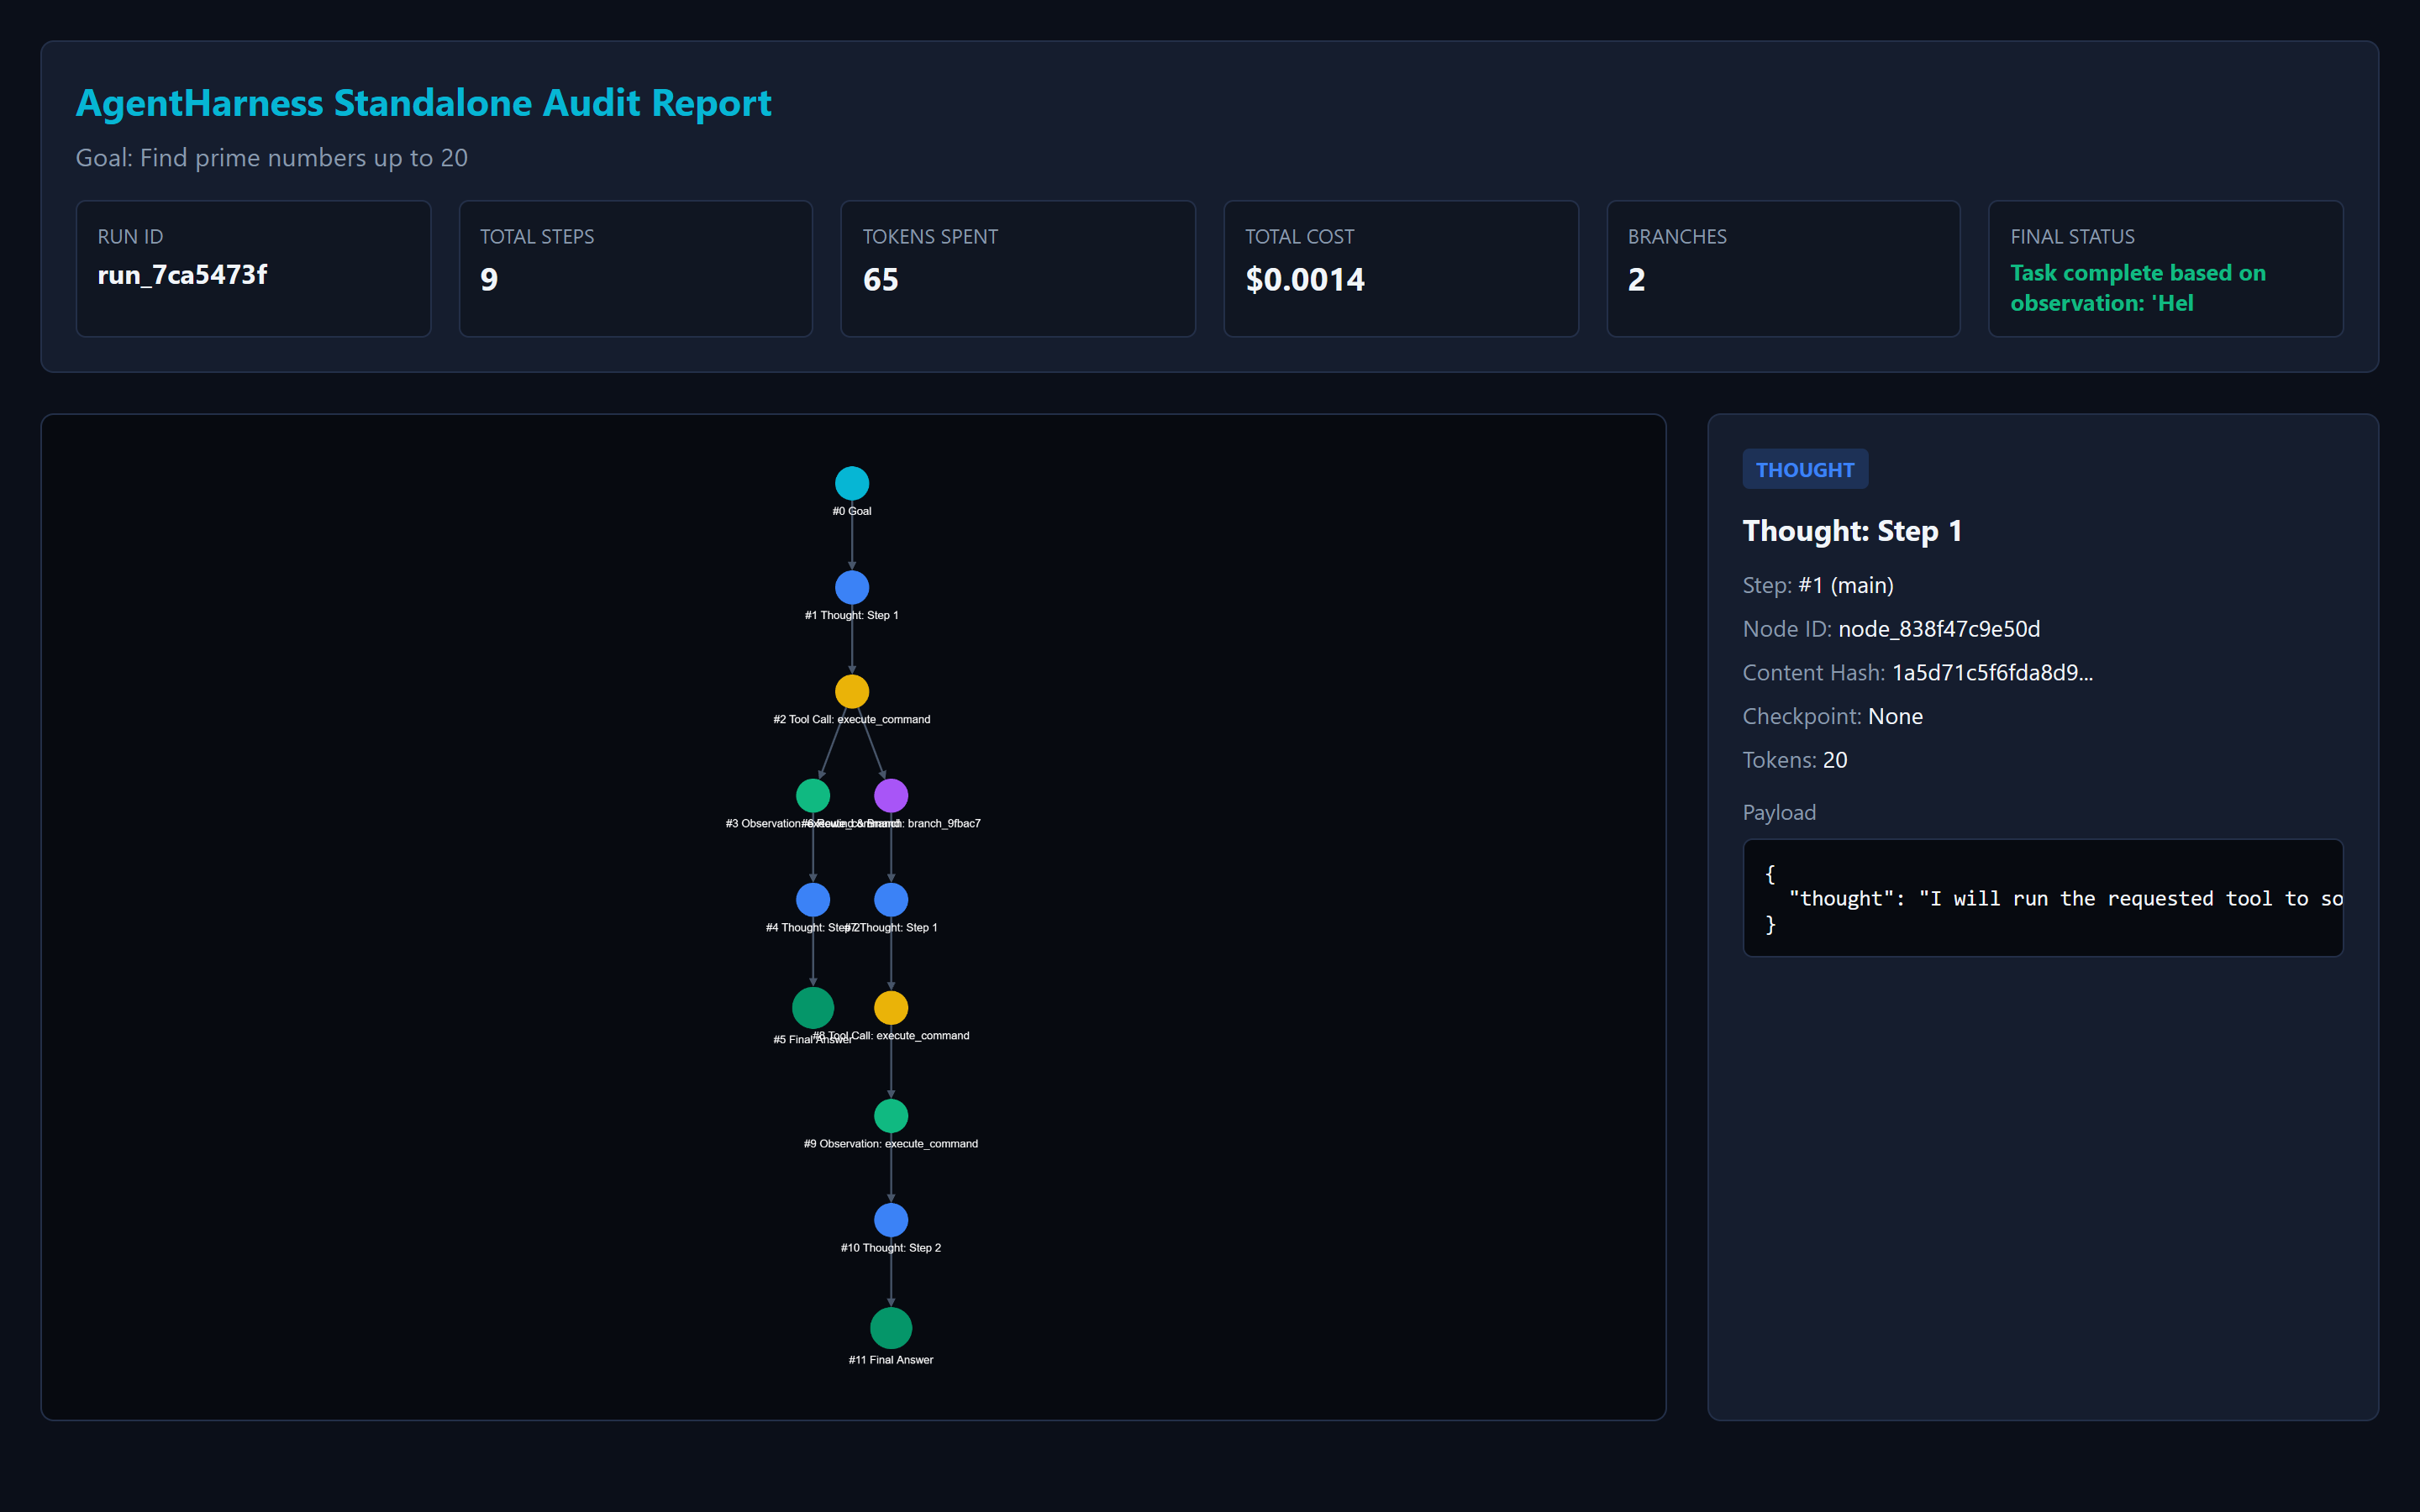2420x1512 pixels.
Task: Click the payload JSON code box
Action: (2043, 898)
